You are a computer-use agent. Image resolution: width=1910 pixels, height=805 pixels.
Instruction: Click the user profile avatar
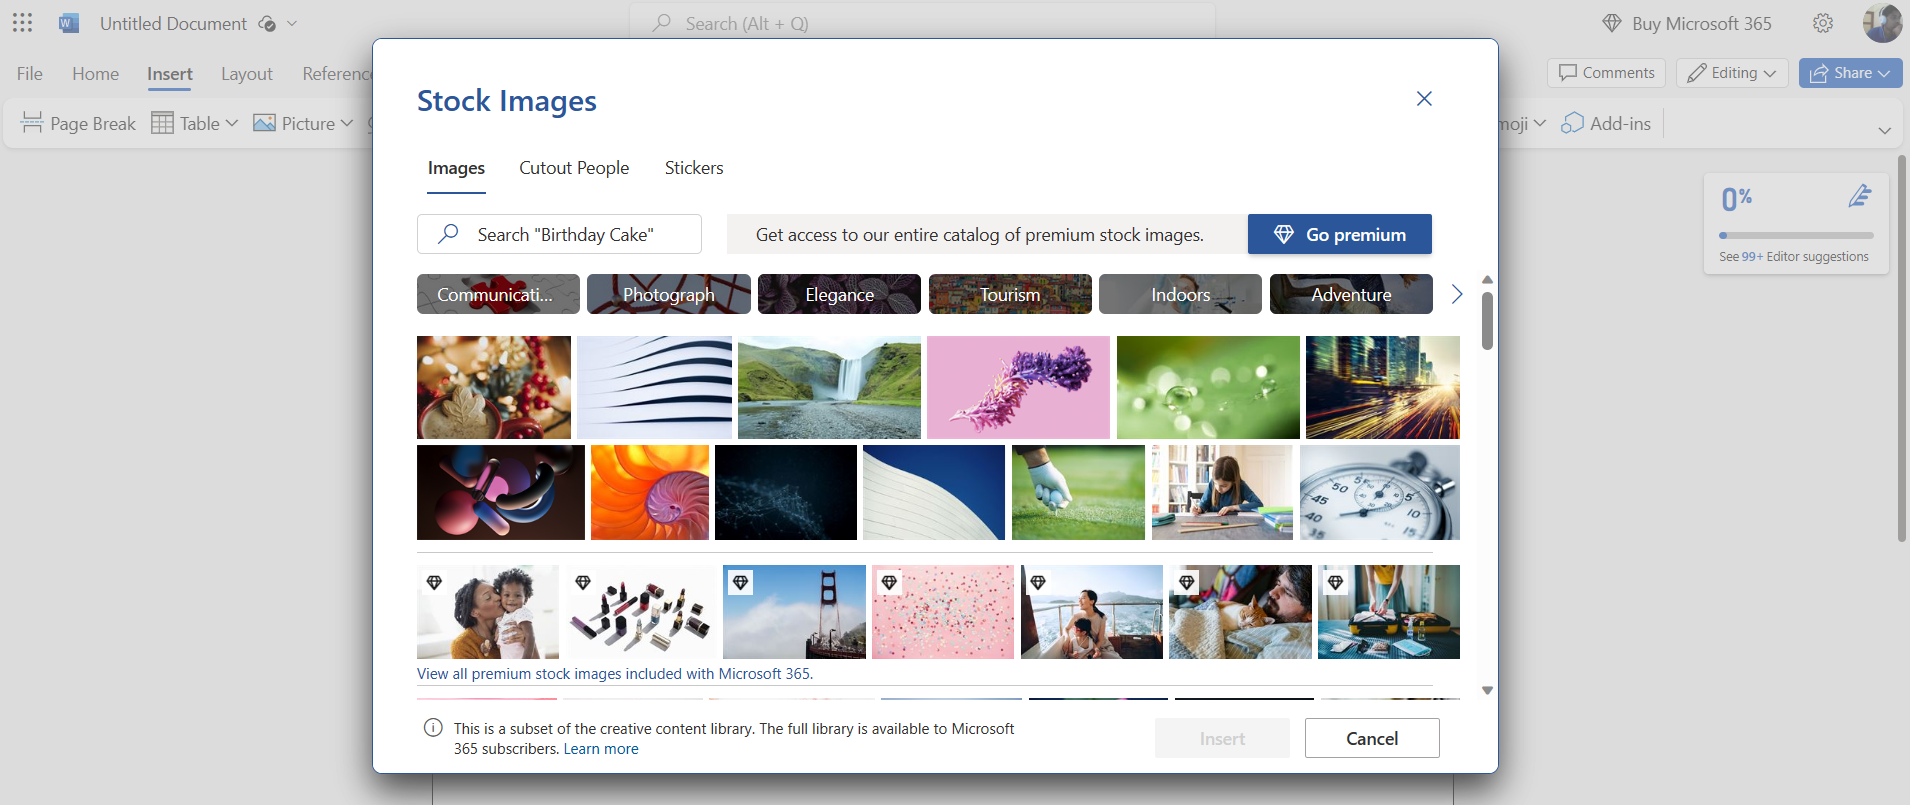(1881, 23)
